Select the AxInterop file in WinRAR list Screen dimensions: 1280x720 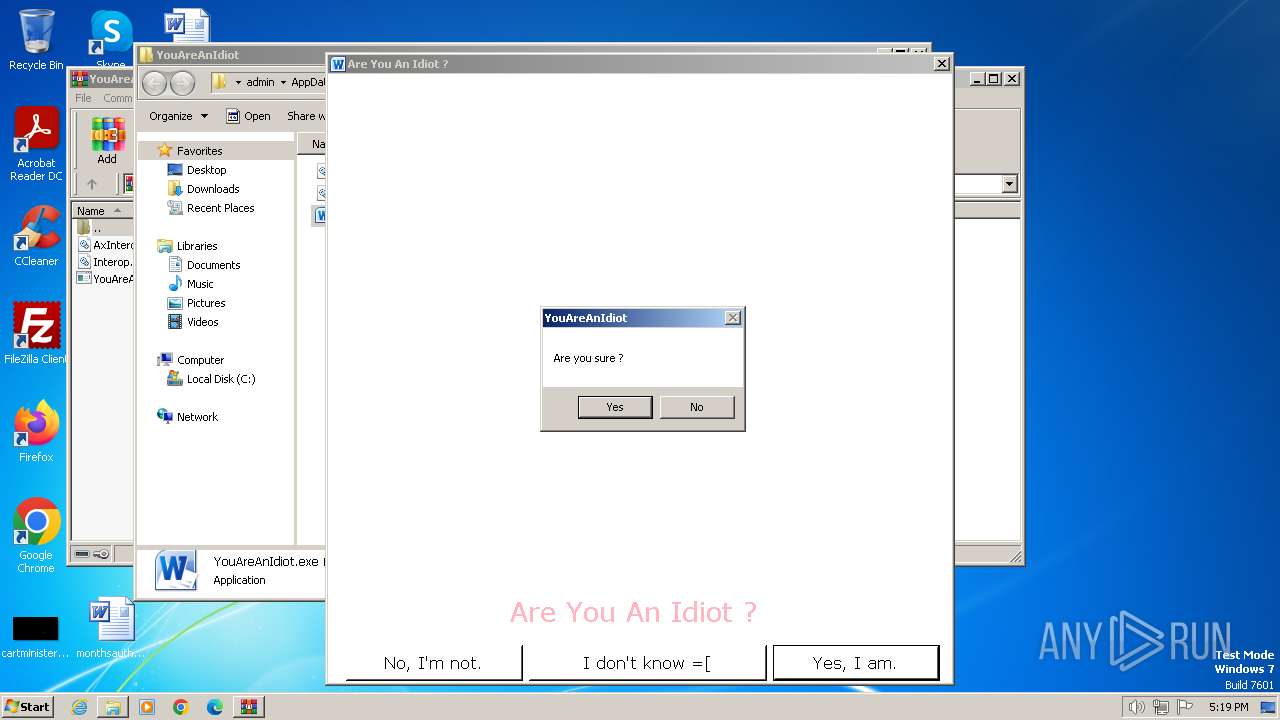(105, 245)
